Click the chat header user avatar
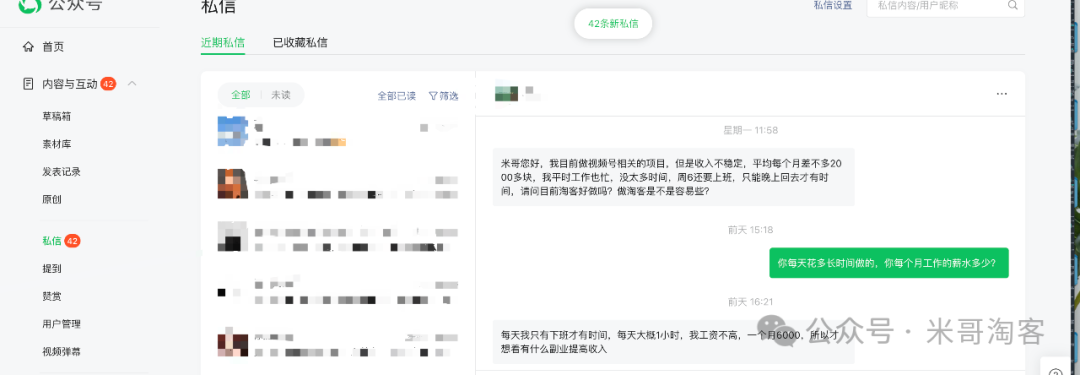The image size is (1080, 375). click(506, 93)
